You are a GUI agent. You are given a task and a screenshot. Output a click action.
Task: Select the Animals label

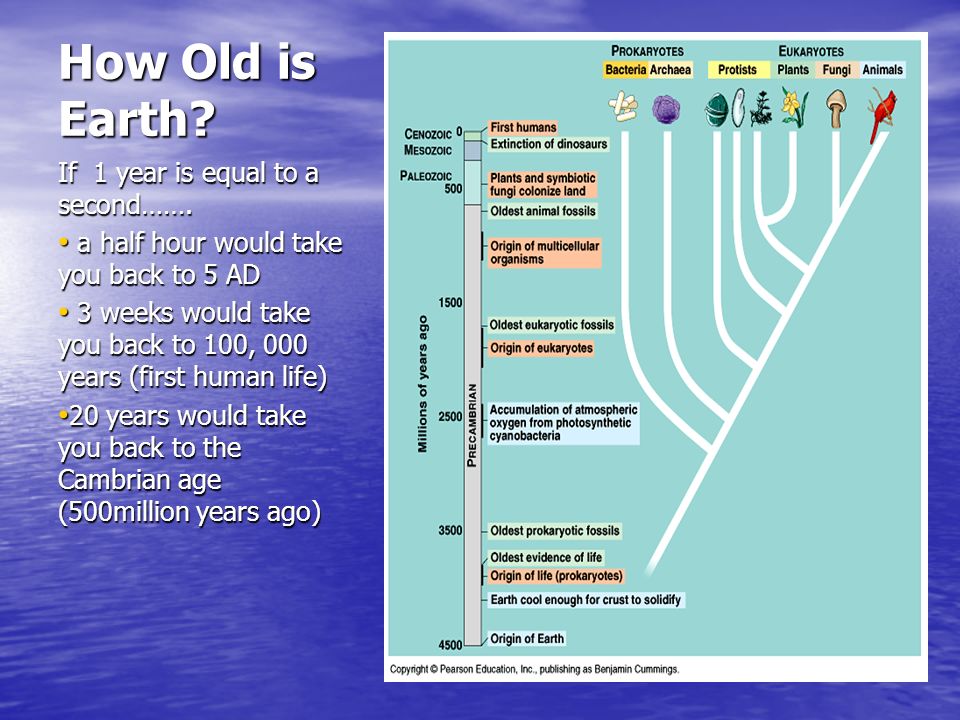pos(882,70)
